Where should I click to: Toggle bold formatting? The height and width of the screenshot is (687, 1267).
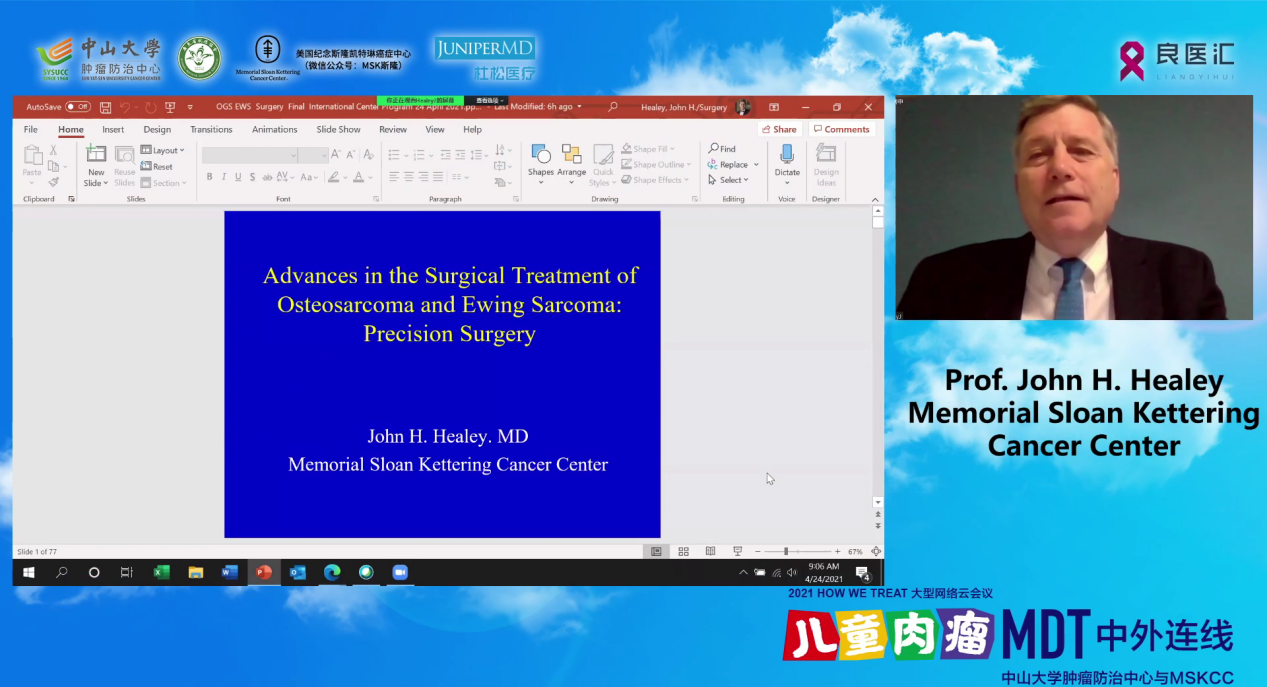[209, 177]
